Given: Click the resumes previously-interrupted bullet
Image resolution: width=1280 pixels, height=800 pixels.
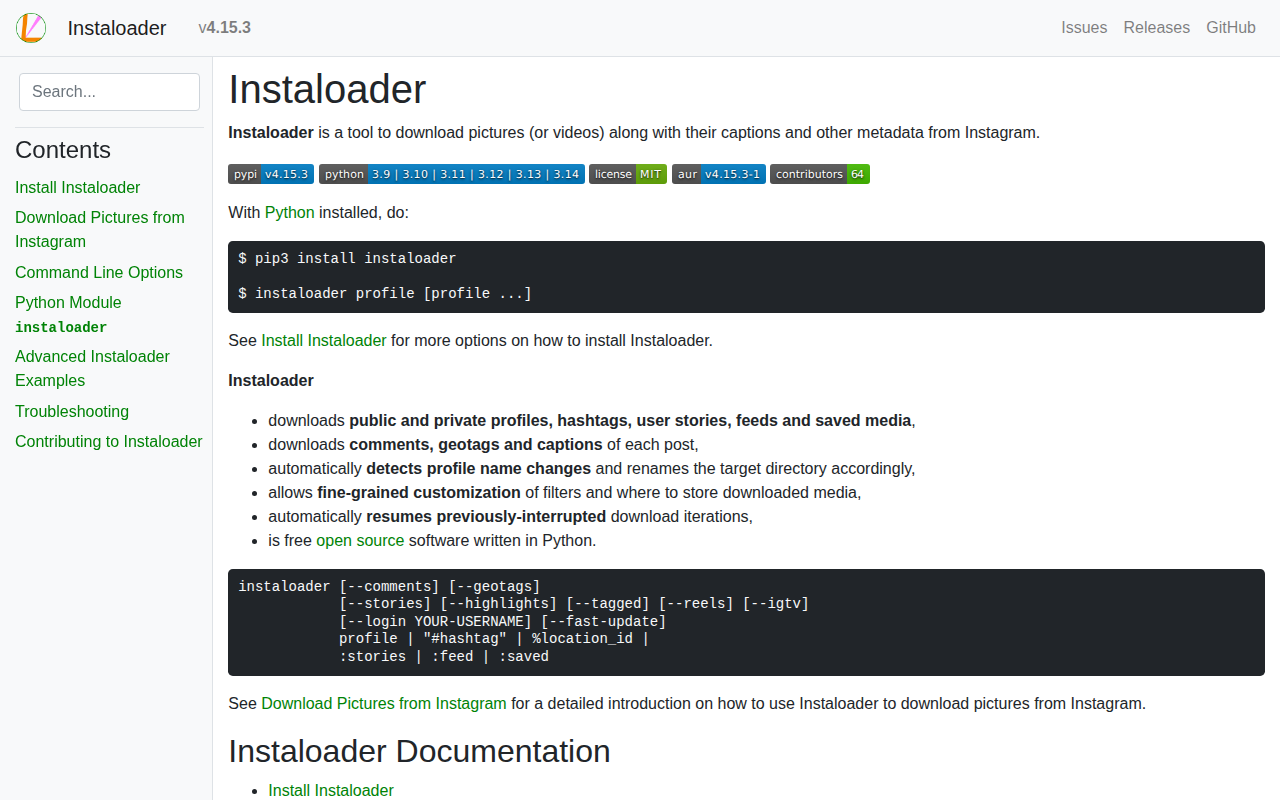Looking at the screenshot, I should (x=510, y=516).
